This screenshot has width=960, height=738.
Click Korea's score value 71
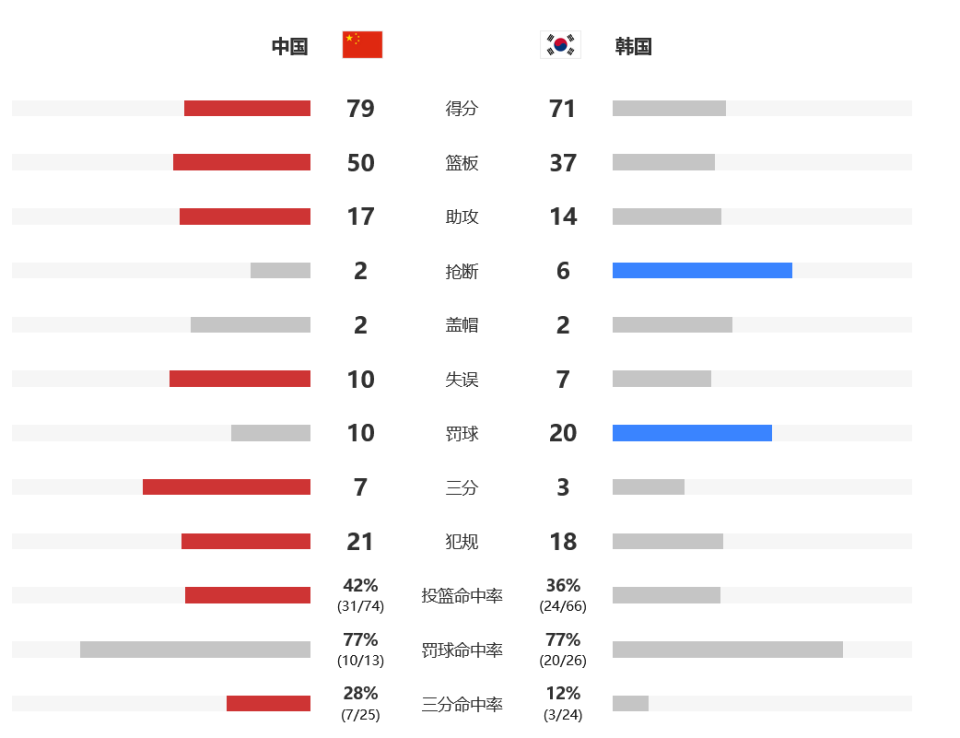[562, 108]
